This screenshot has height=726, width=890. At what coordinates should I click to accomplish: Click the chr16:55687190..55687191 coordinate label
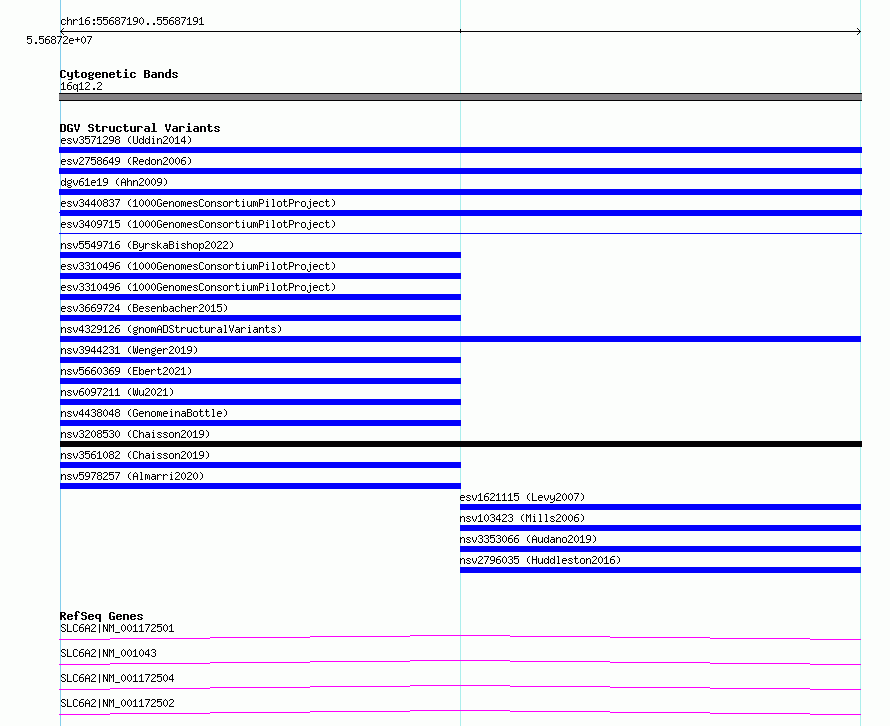pos(132,22)
